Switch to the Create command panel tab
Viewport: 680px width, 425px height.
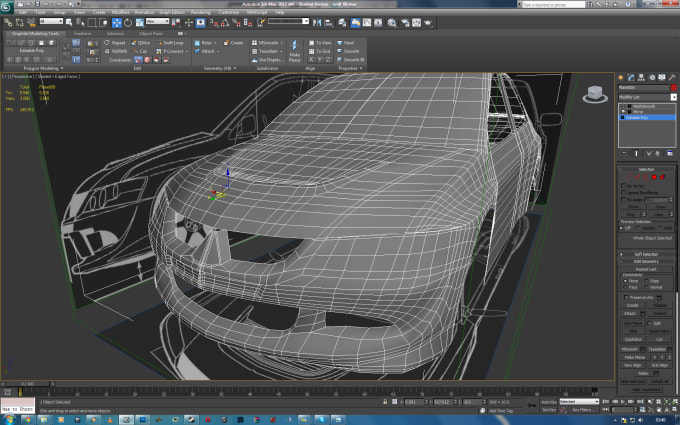[x=621, y=78]
